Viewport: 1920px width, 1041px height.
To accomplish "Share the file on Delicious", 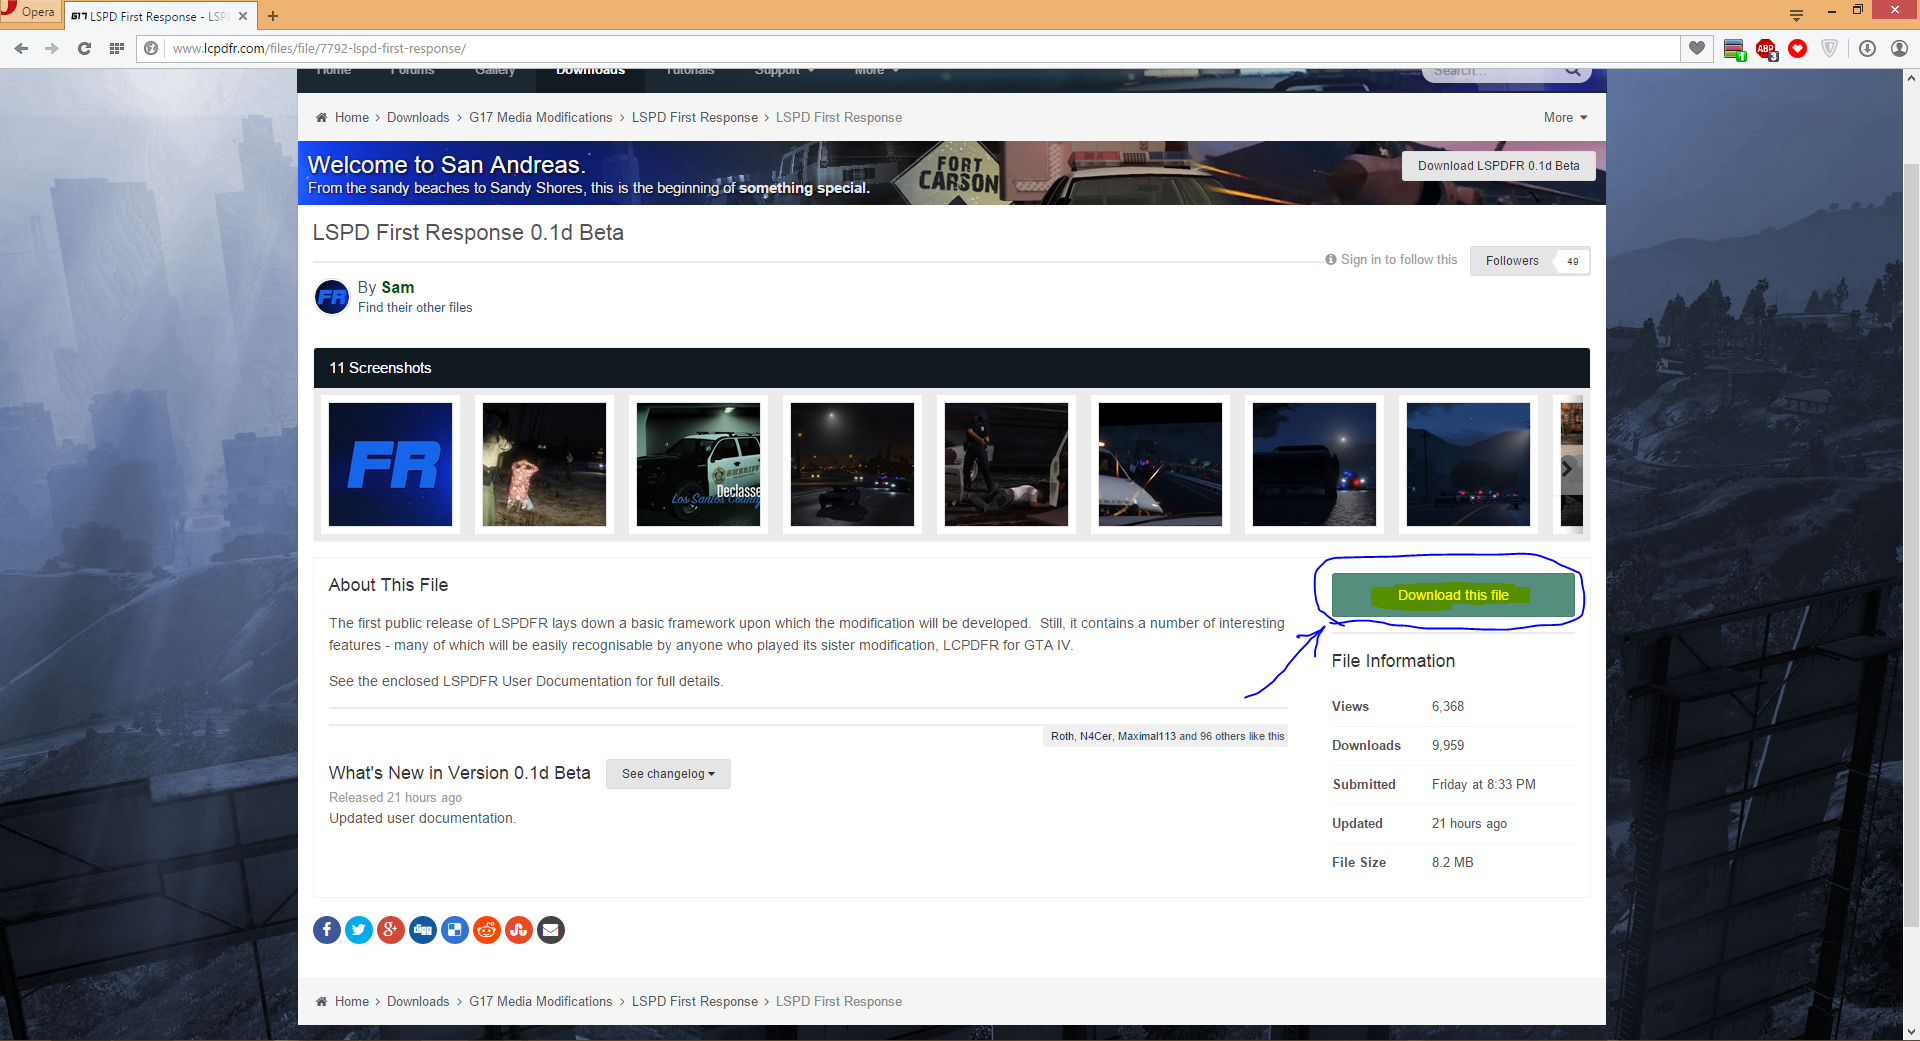I will click(x=455, y=930).
